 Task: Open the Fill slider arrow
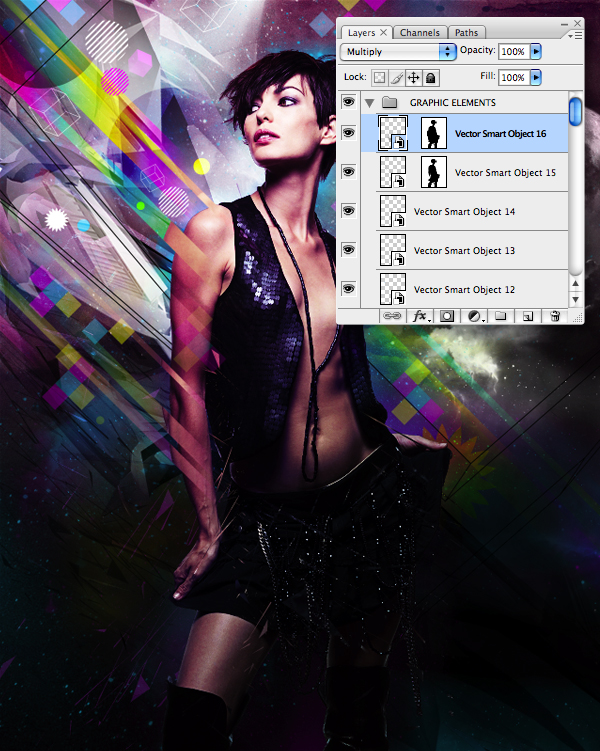pos(536,77)
